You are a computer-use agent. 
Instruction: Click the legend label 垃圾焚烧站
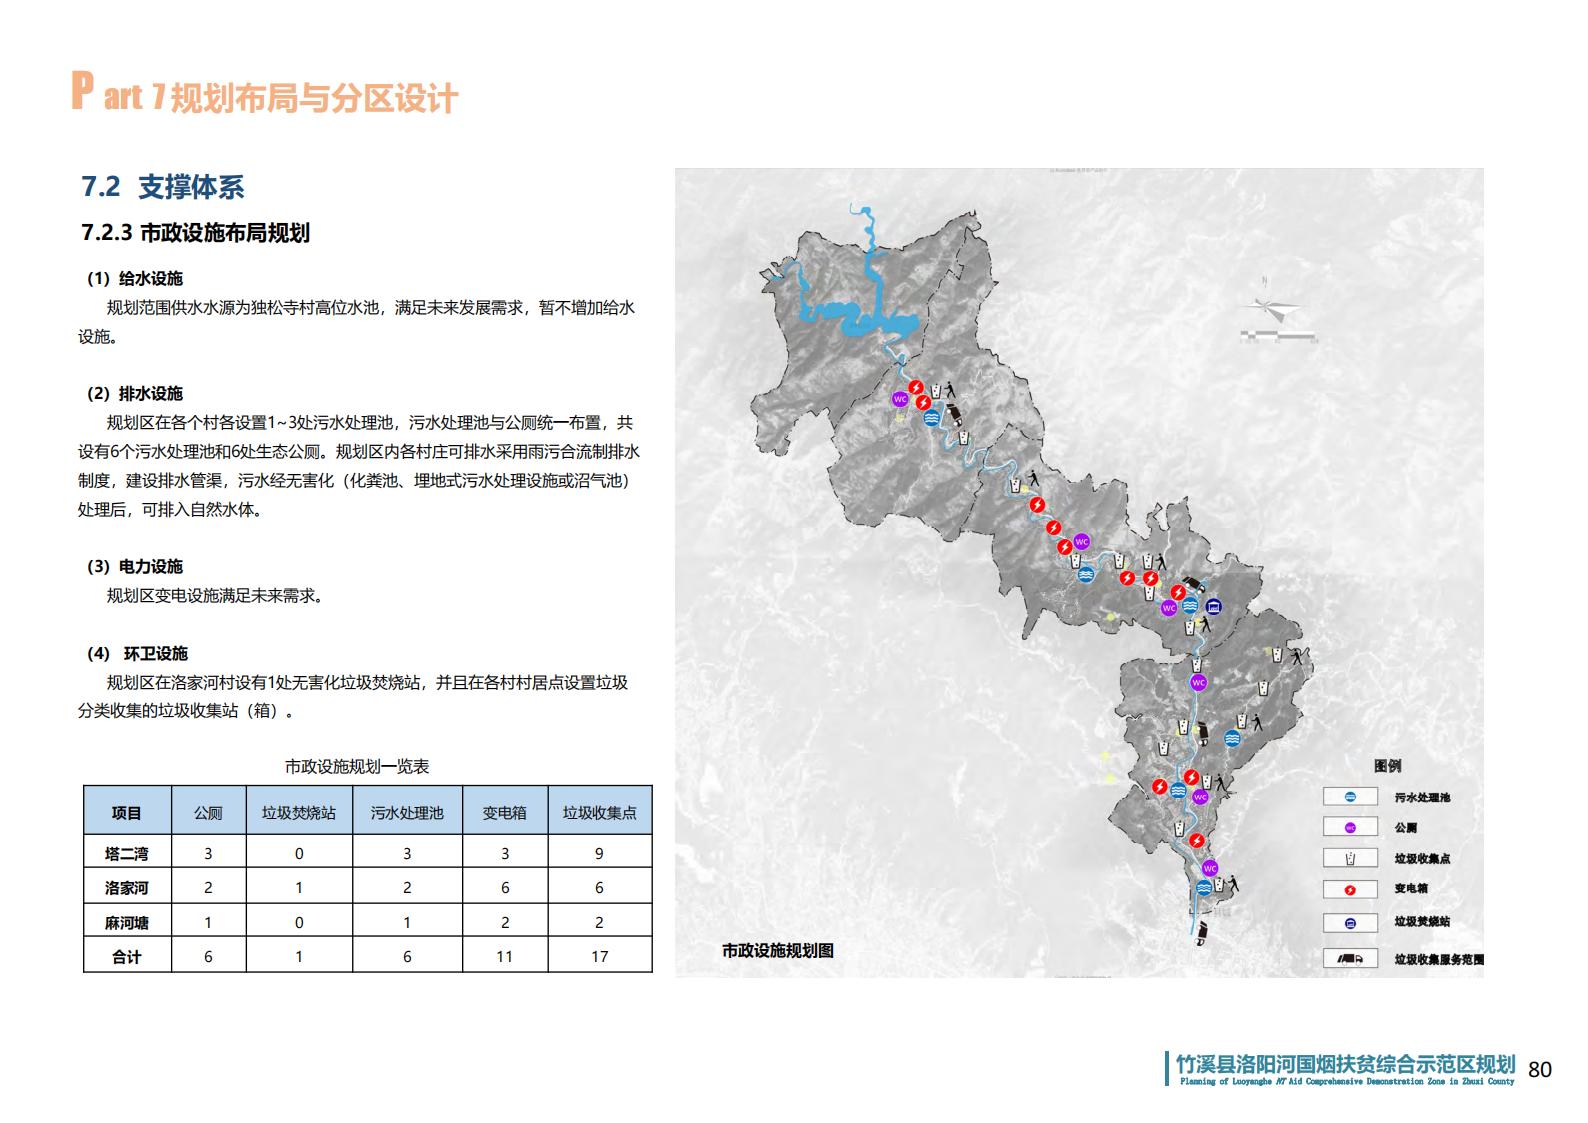pos(1422,922)
